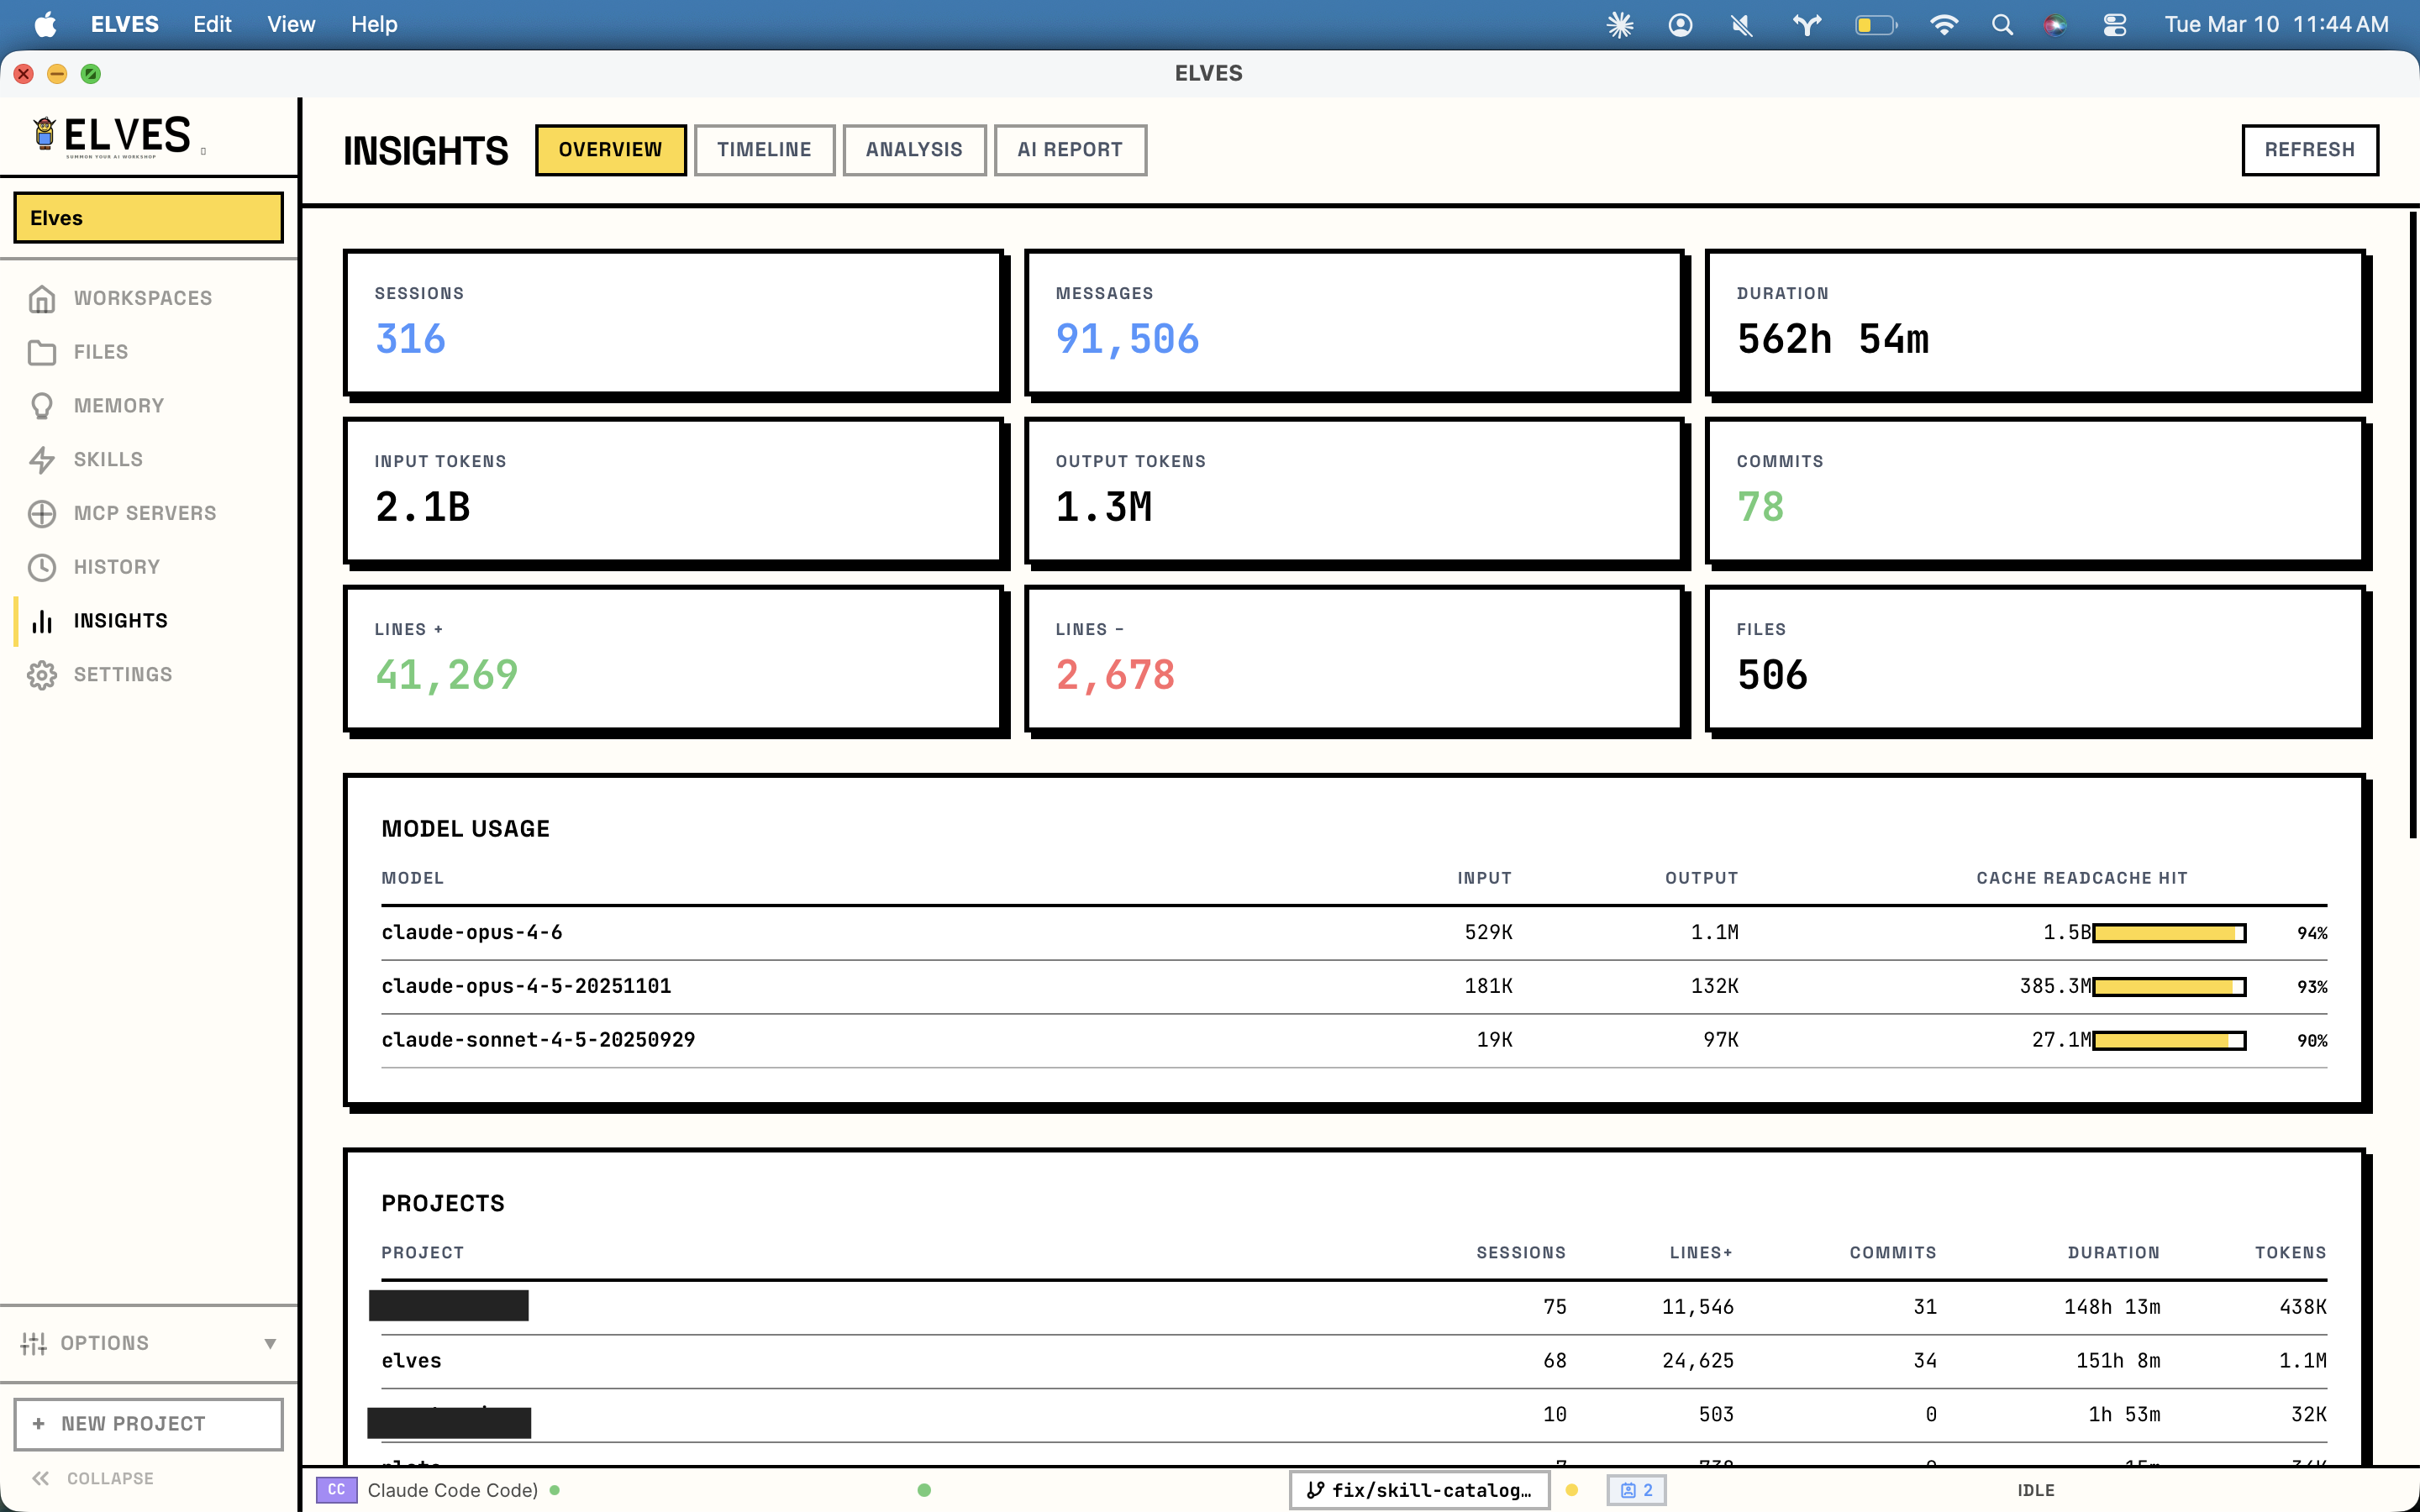Click the agents count badge showing 2
Viewport: 2420px width, 1512px height.
pos(1636,1490)
